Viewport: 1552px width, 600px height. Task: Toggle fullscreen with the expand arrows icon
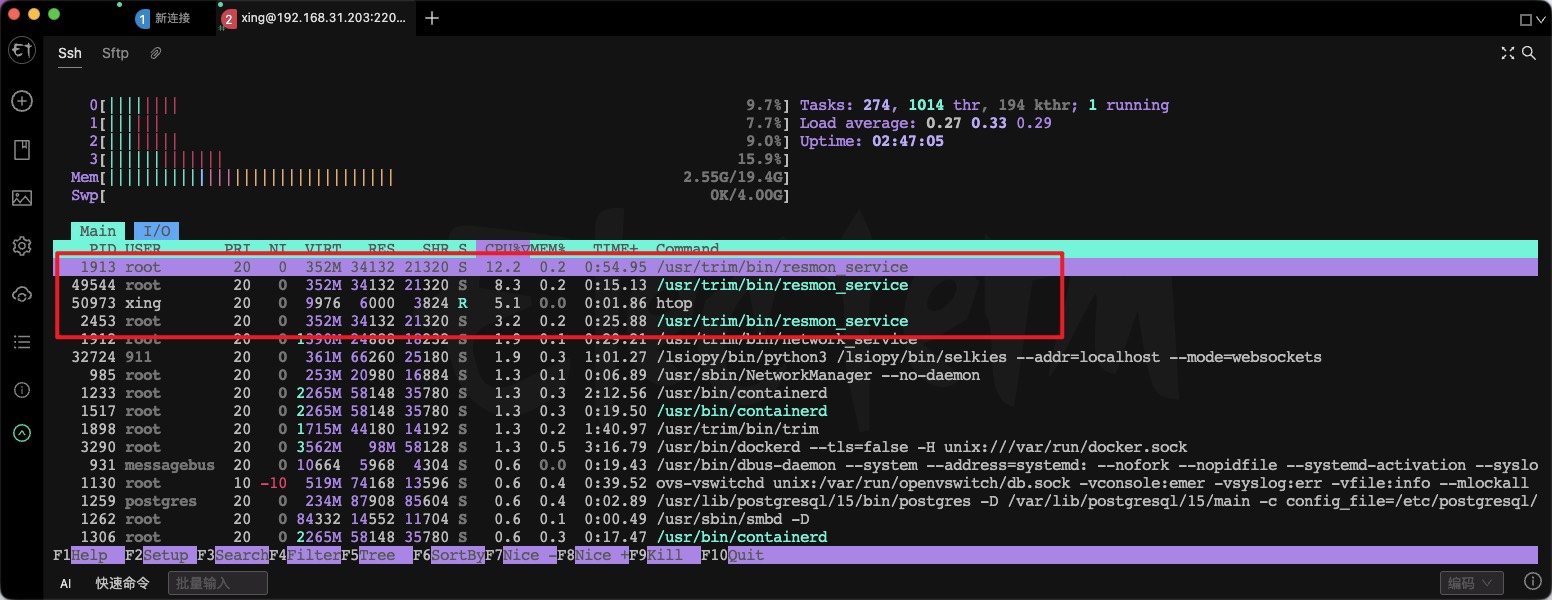[1507, 53]
